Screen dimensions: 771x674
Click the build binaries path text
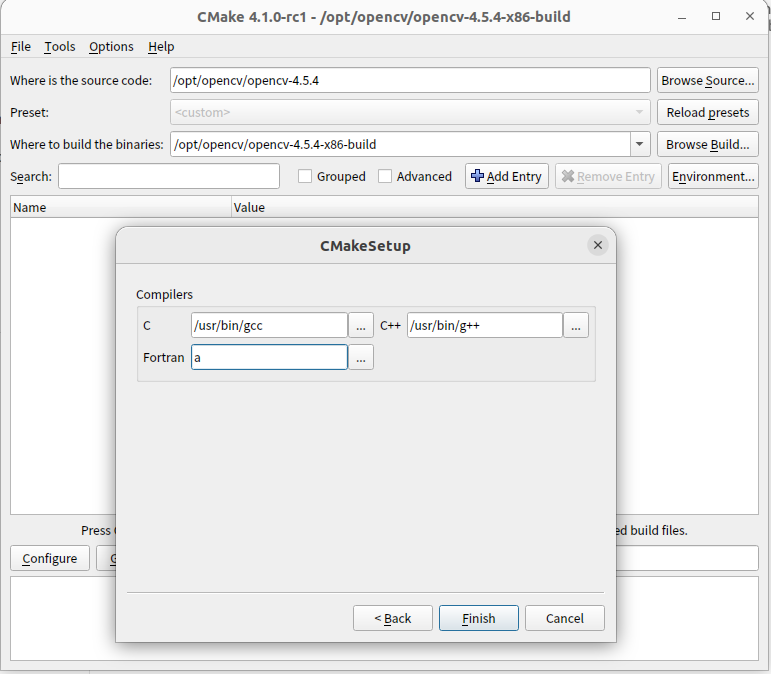click(x=275, y=144)
